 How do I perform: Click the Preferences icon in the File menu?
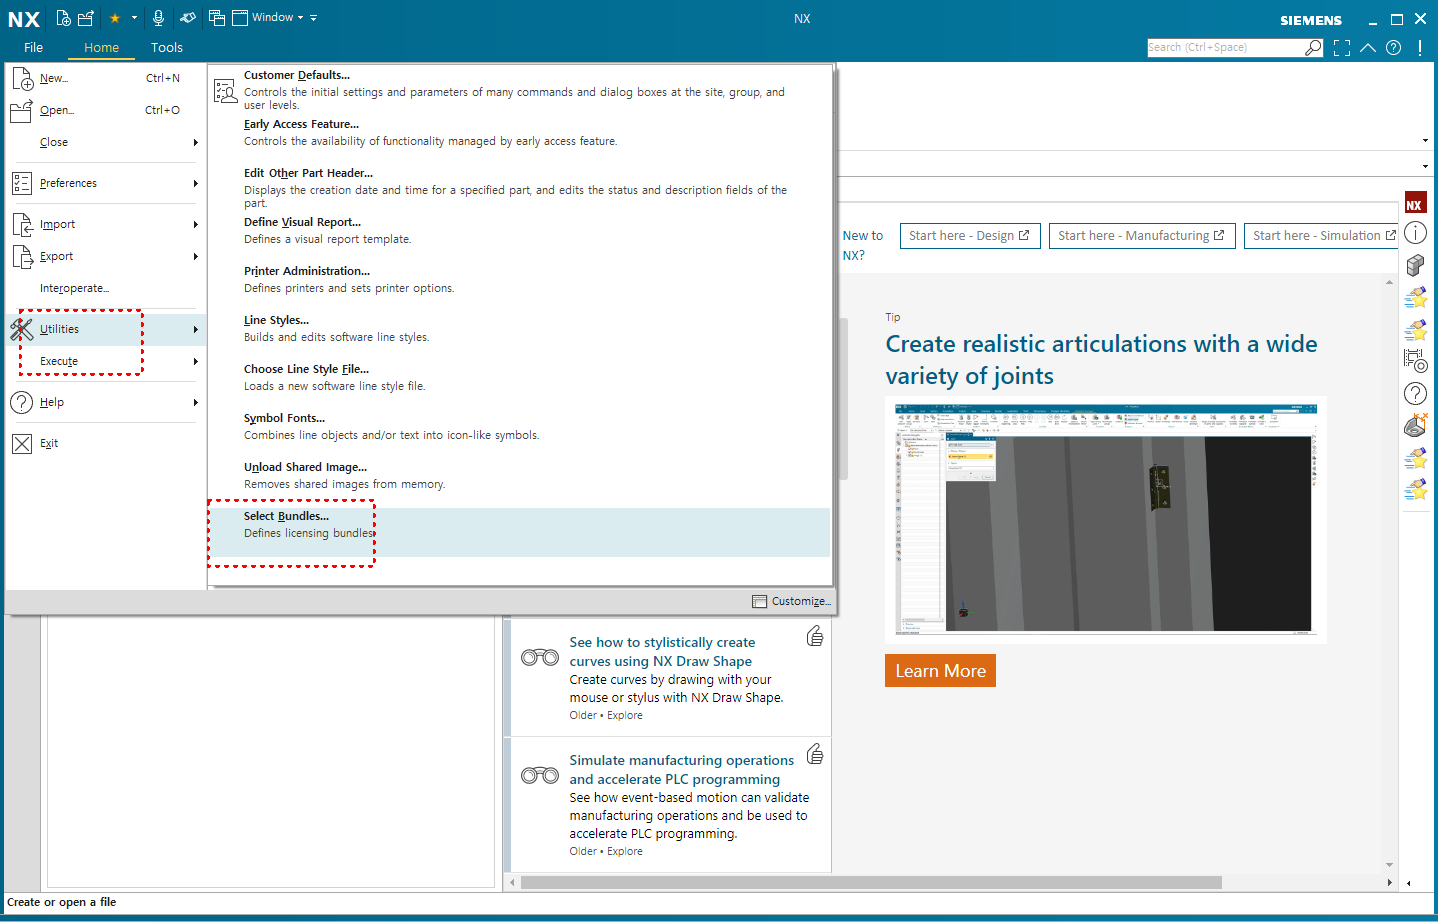tap(22, 183)
